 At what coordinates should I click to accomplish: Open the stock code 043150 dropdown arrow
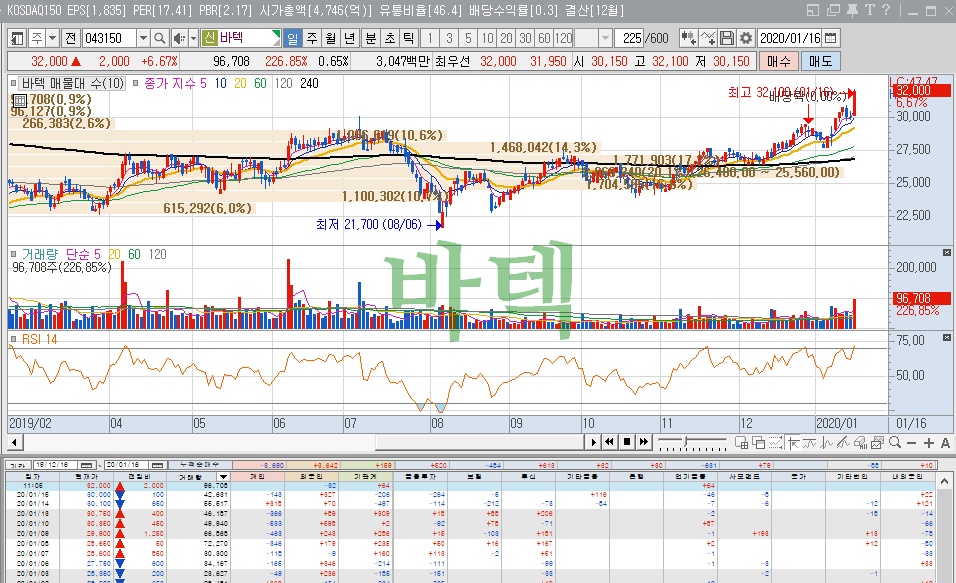pyautogui.click(x=143, y=38)
